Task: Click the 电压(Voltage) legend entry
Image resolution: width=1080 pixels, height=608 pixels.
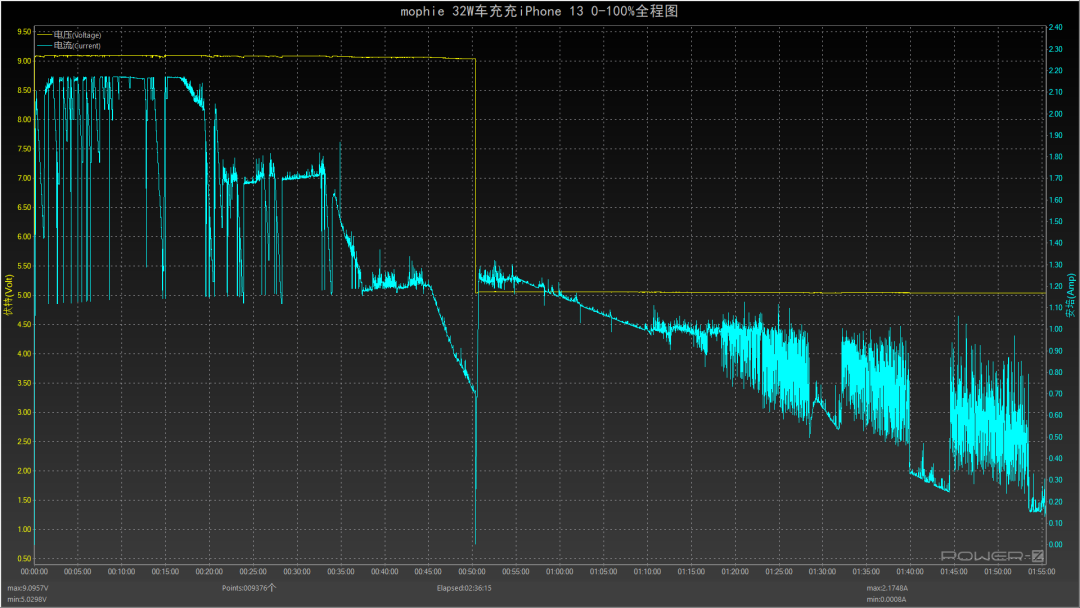Action: 69,35
